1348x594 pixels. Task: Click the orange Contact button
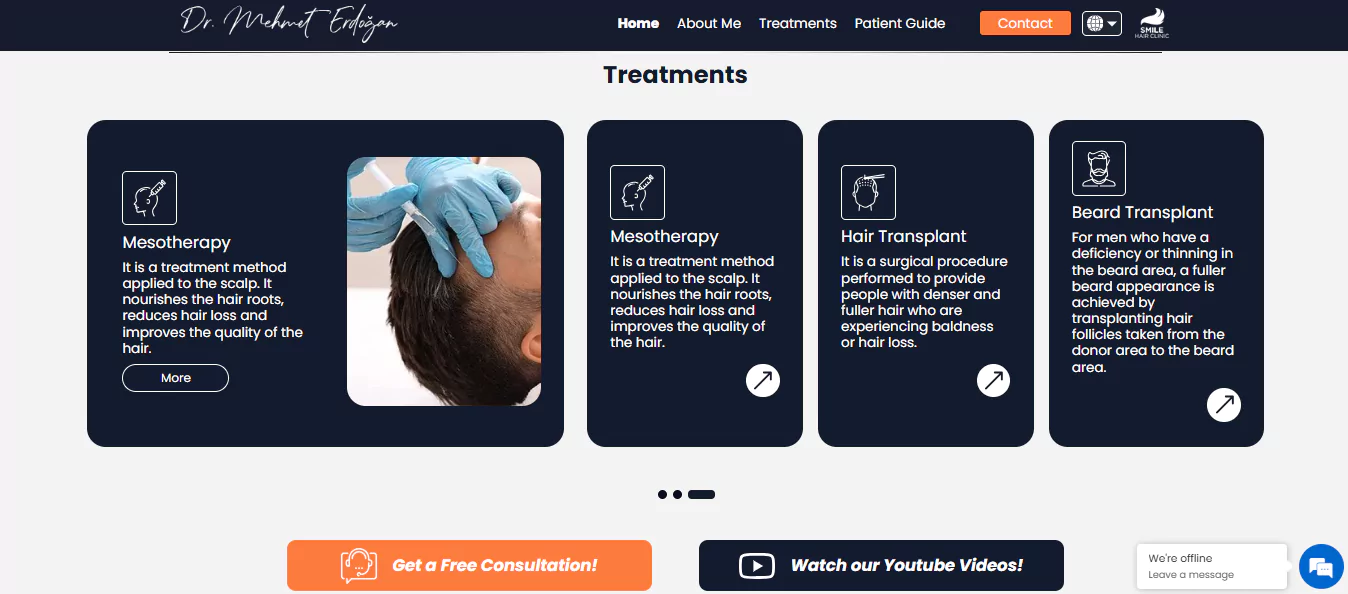point(1025,23)
